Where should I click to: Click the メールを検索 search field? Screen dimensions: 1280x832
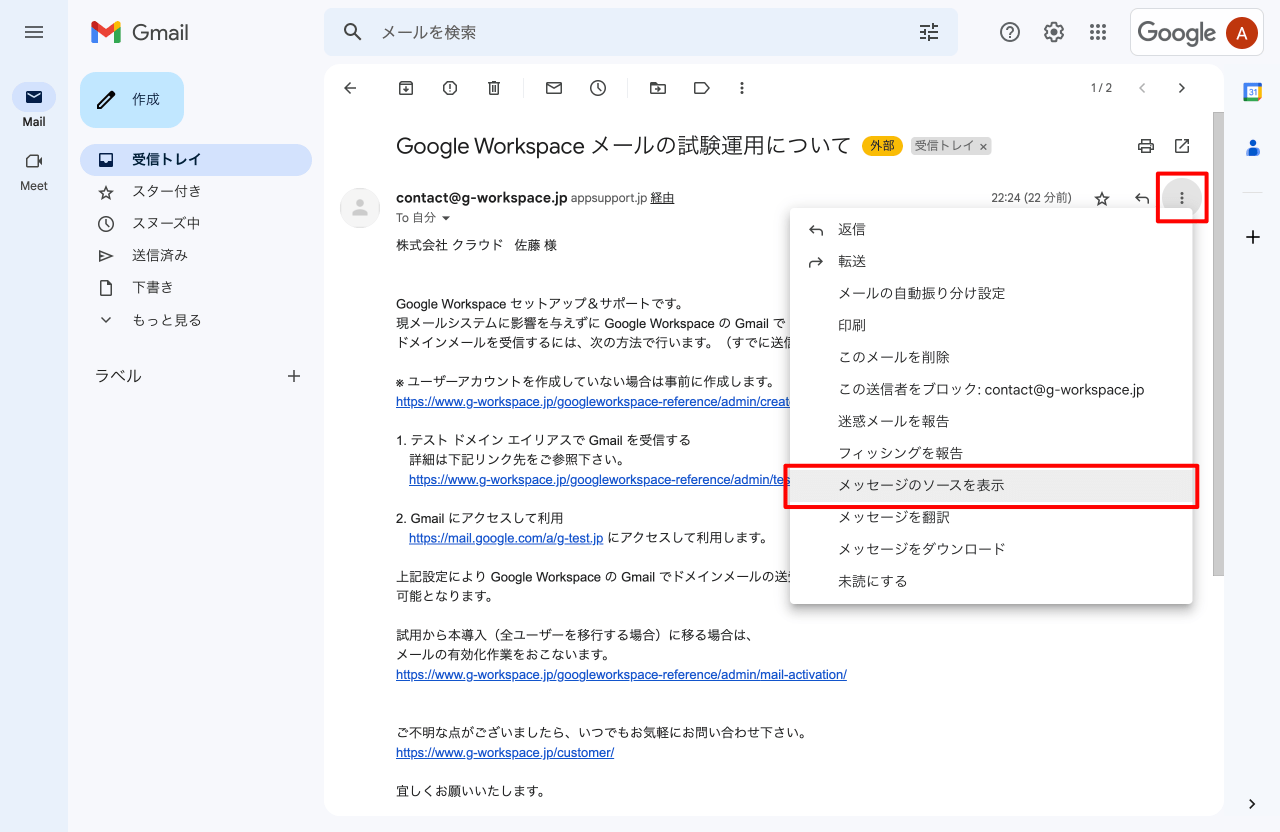640,32
